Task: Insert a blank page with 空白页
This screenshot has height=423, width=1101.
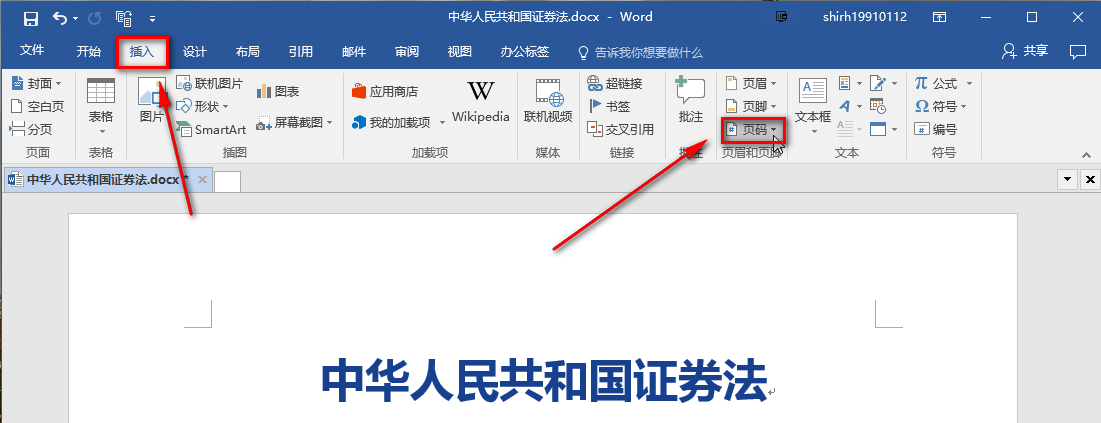Action: click(x=37, y=106)
